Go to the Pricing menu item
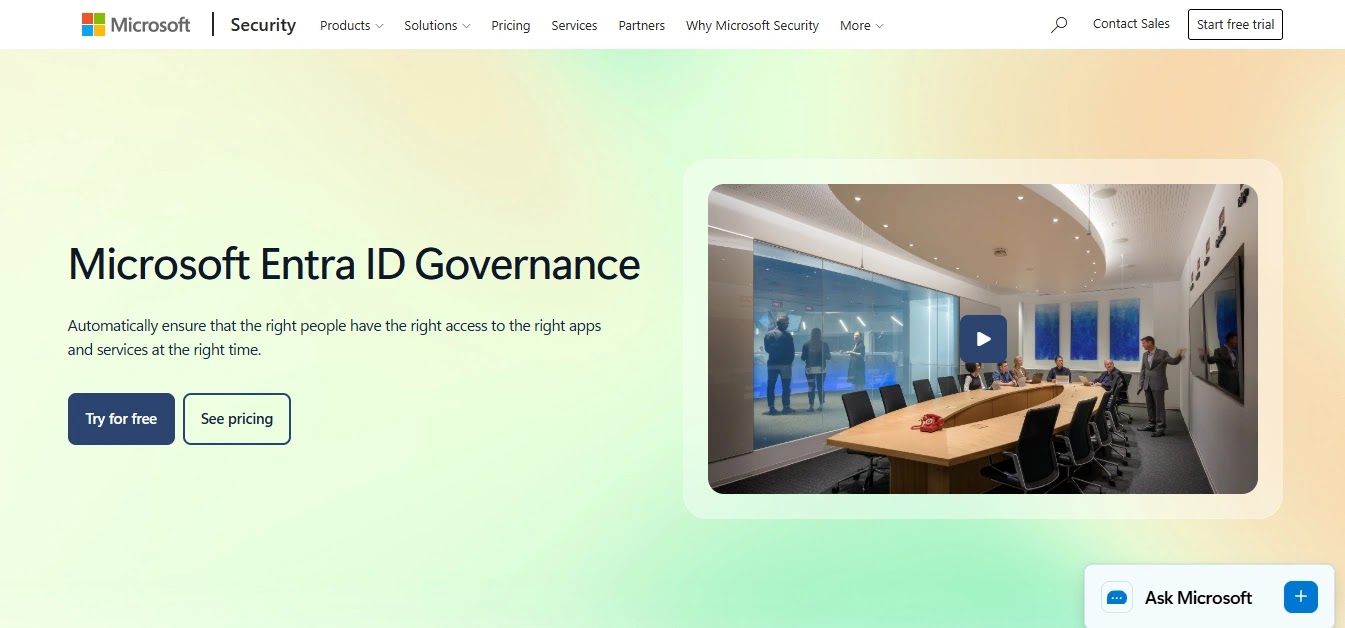The width and height of the screenshot is (1345, 628). pos(511,25)
